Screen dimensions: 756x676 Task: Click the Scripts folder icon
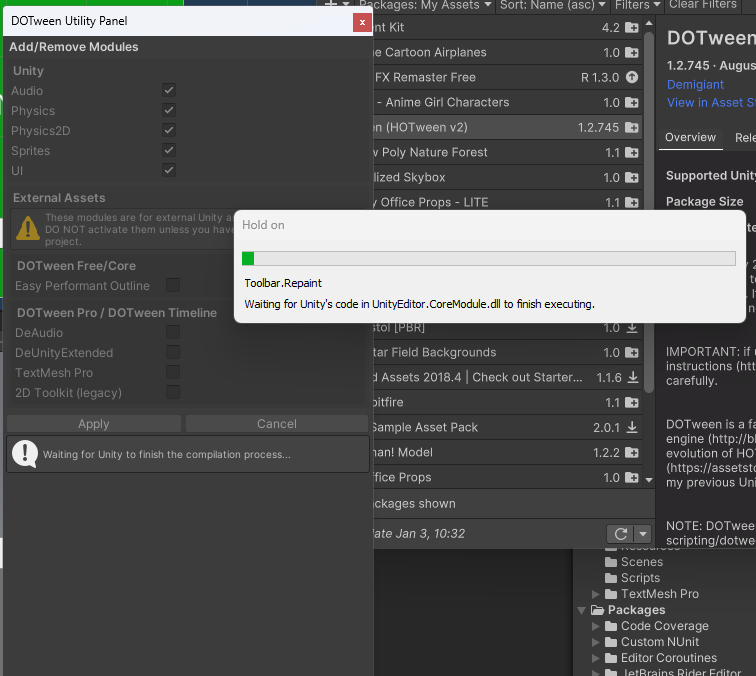coord(611,578)
